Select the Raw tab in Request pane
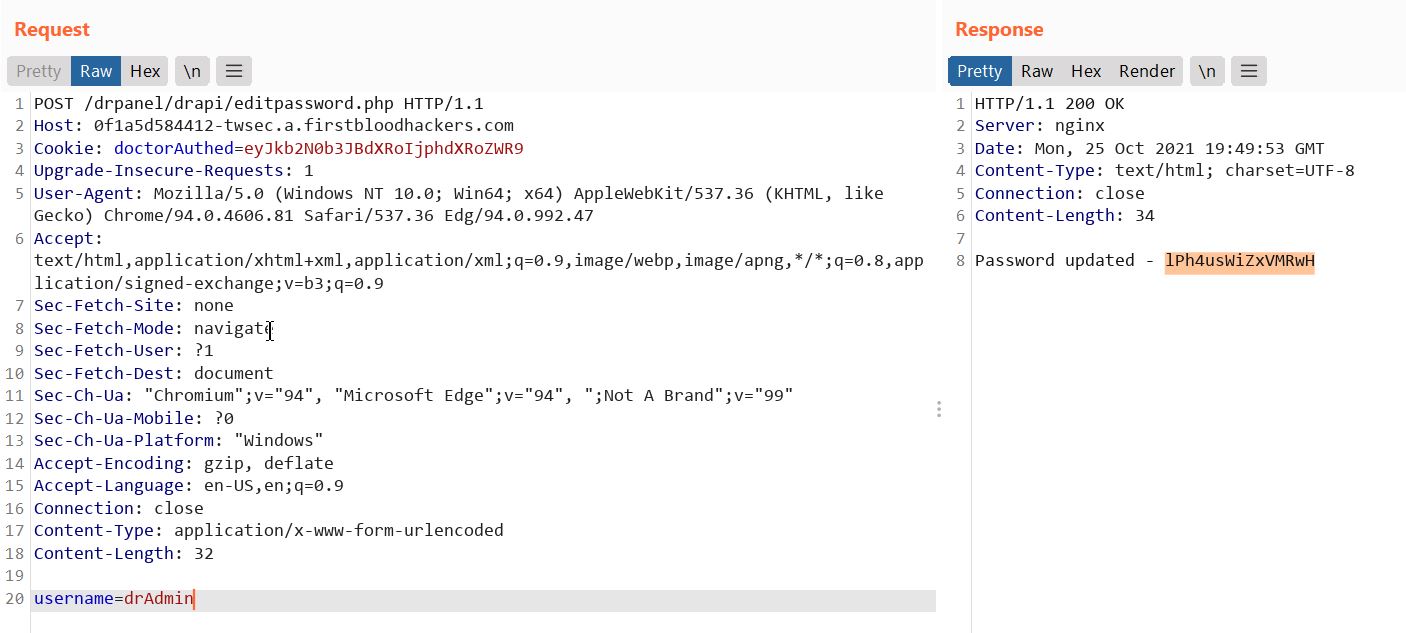The height and width of the screenshot is (633, 1406). coord(96,71)
